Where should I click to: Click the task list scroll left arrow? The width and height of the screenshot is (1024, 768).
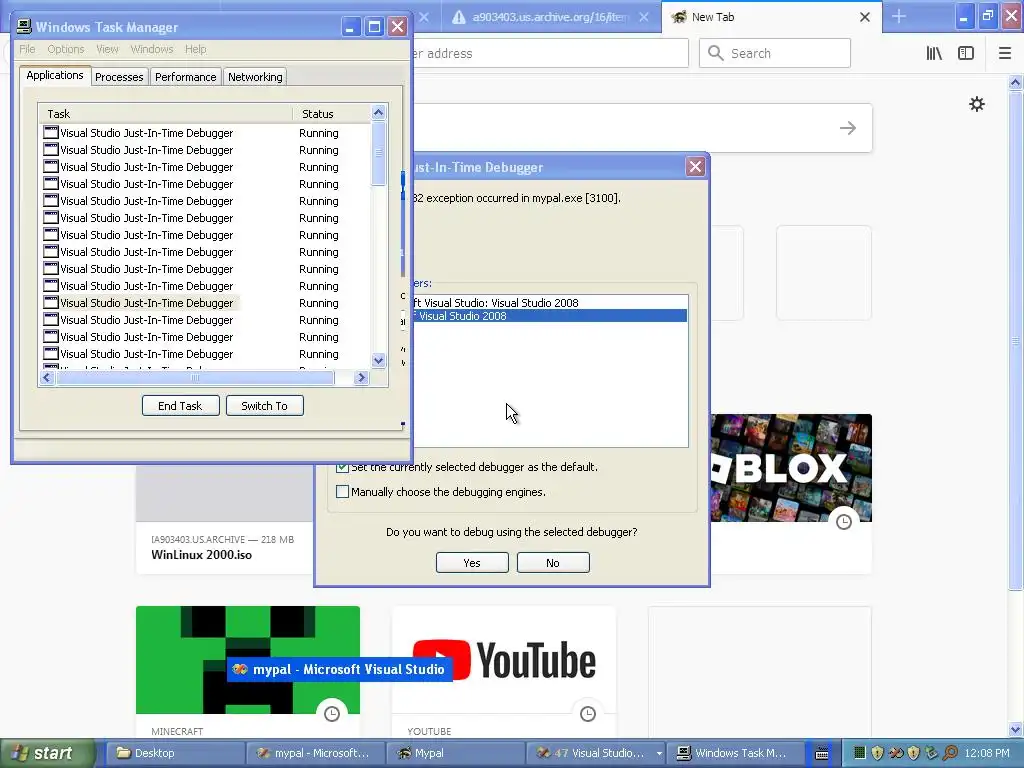pos(46,377)
